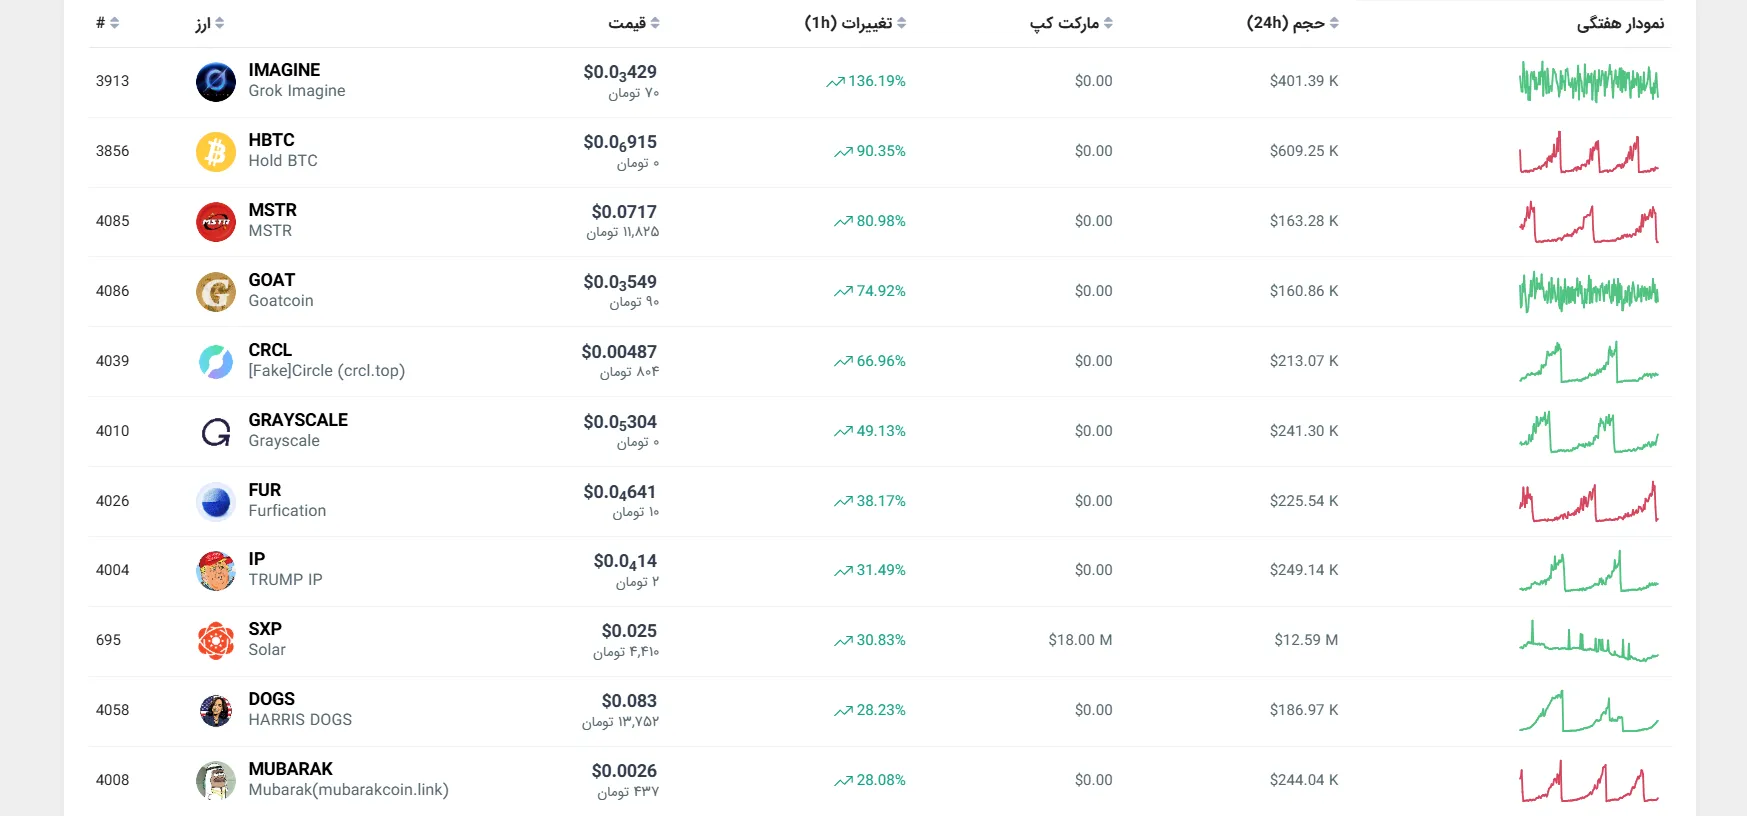Click the Grayscale letter-G icon

[215, 431]
